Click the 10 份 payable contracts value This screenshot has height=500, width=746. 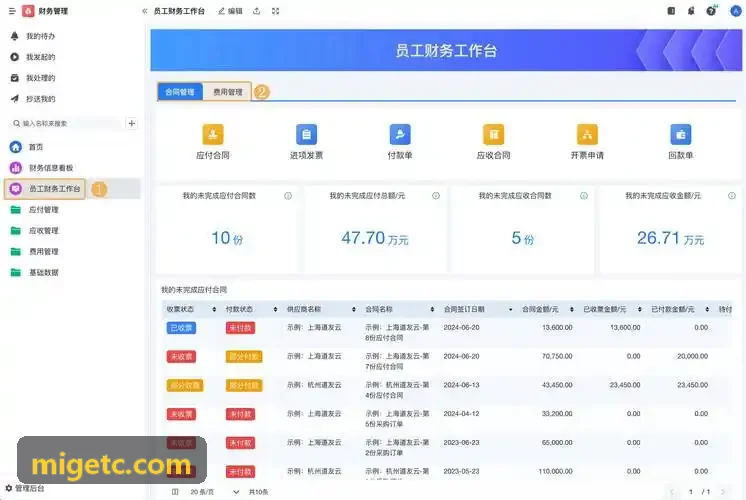[227, 238]
